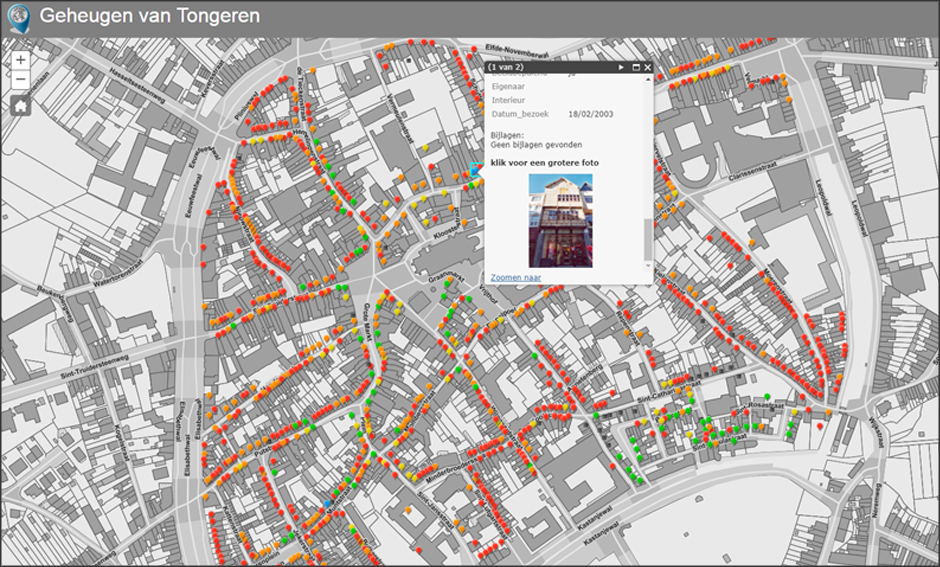Click the popup scrollbar down arrow
Screen dimensions: 940x567
click(x=647, y=266)
